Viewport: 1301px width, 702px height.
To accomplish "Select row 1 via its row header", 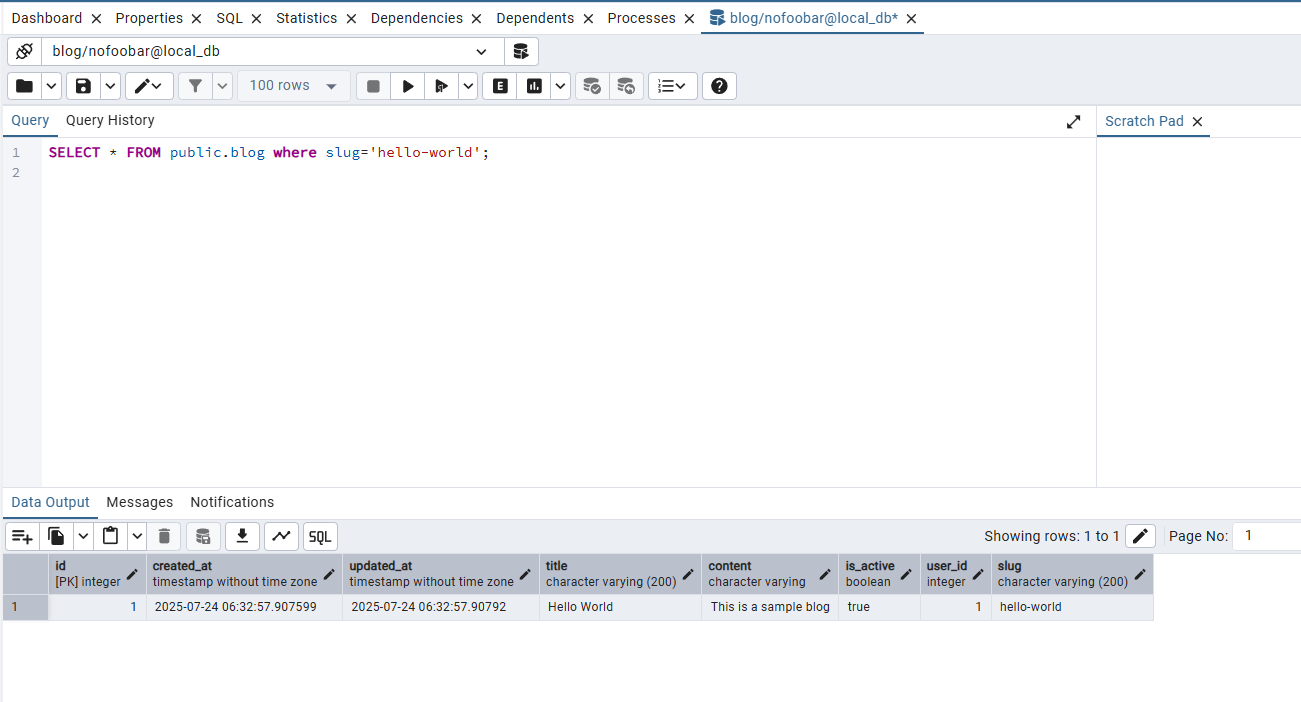I will coord(25,607).
